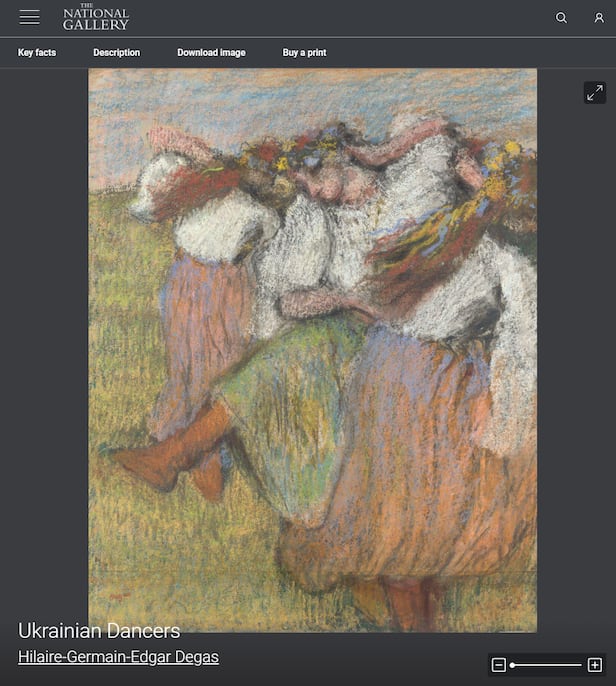Click the middle of the zoom slider track
The image size is (616, 686).
tap(546, 665)
